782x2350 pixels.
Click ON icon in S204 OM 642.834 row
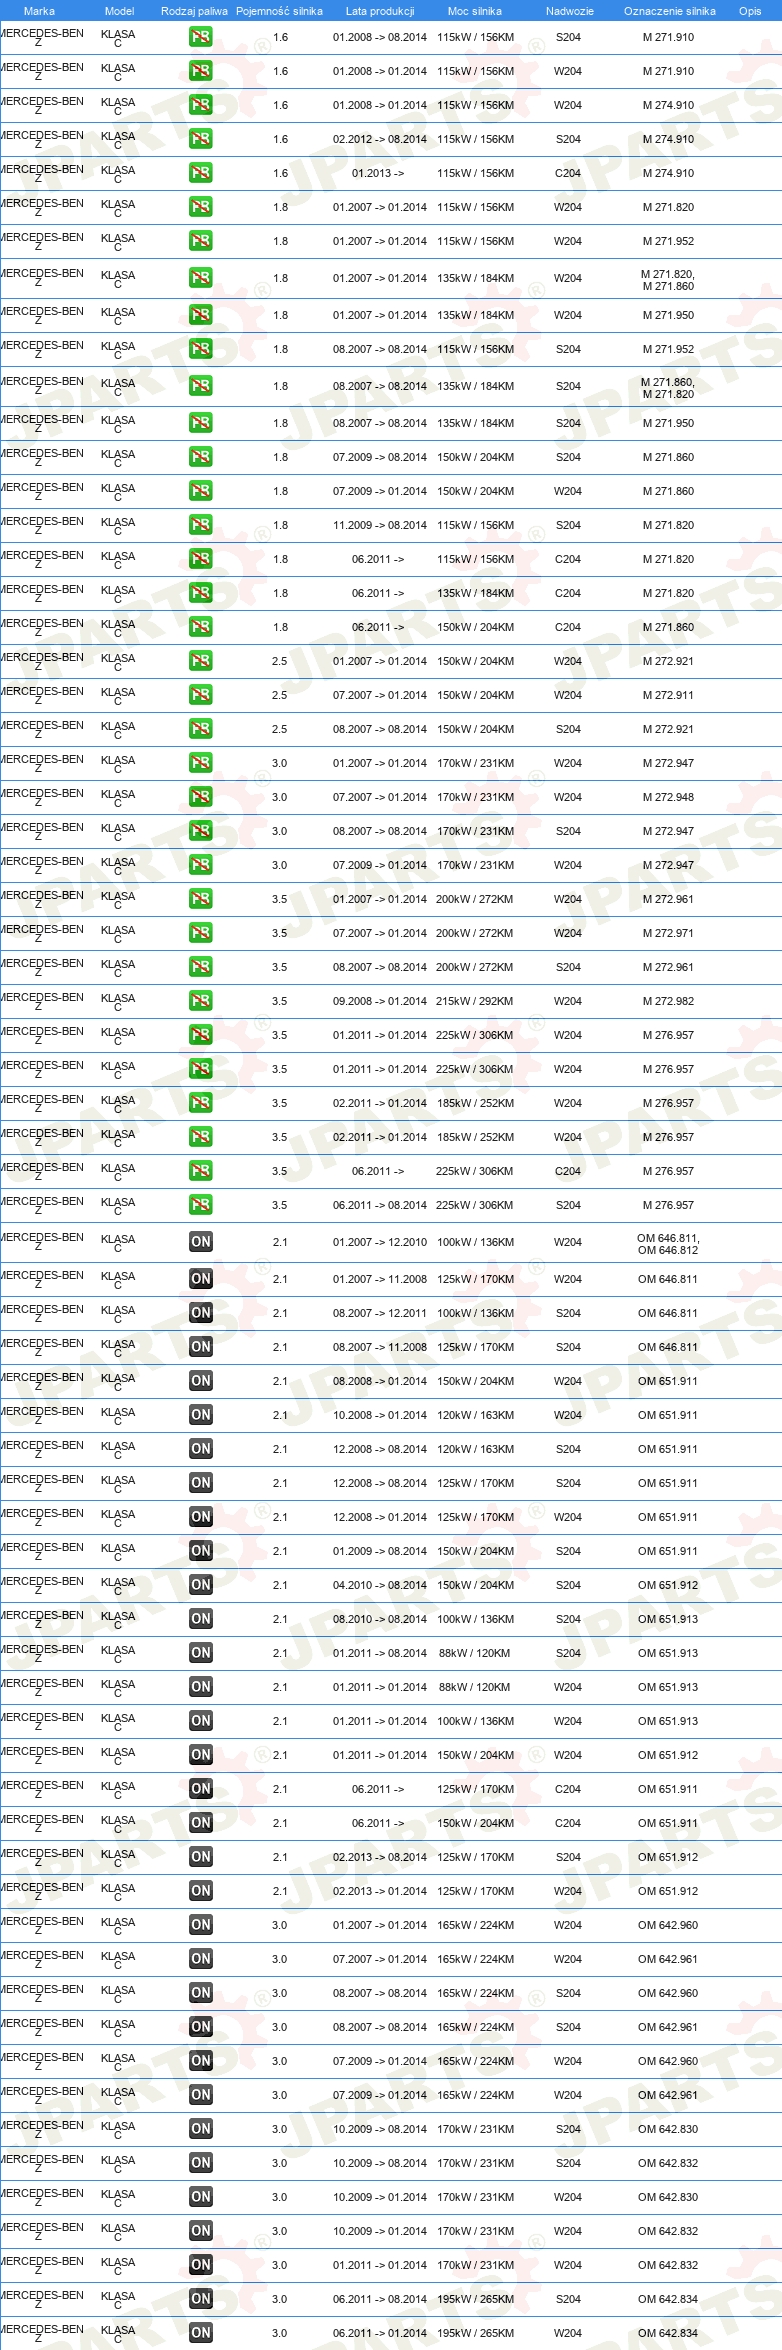pos(201,2299)
